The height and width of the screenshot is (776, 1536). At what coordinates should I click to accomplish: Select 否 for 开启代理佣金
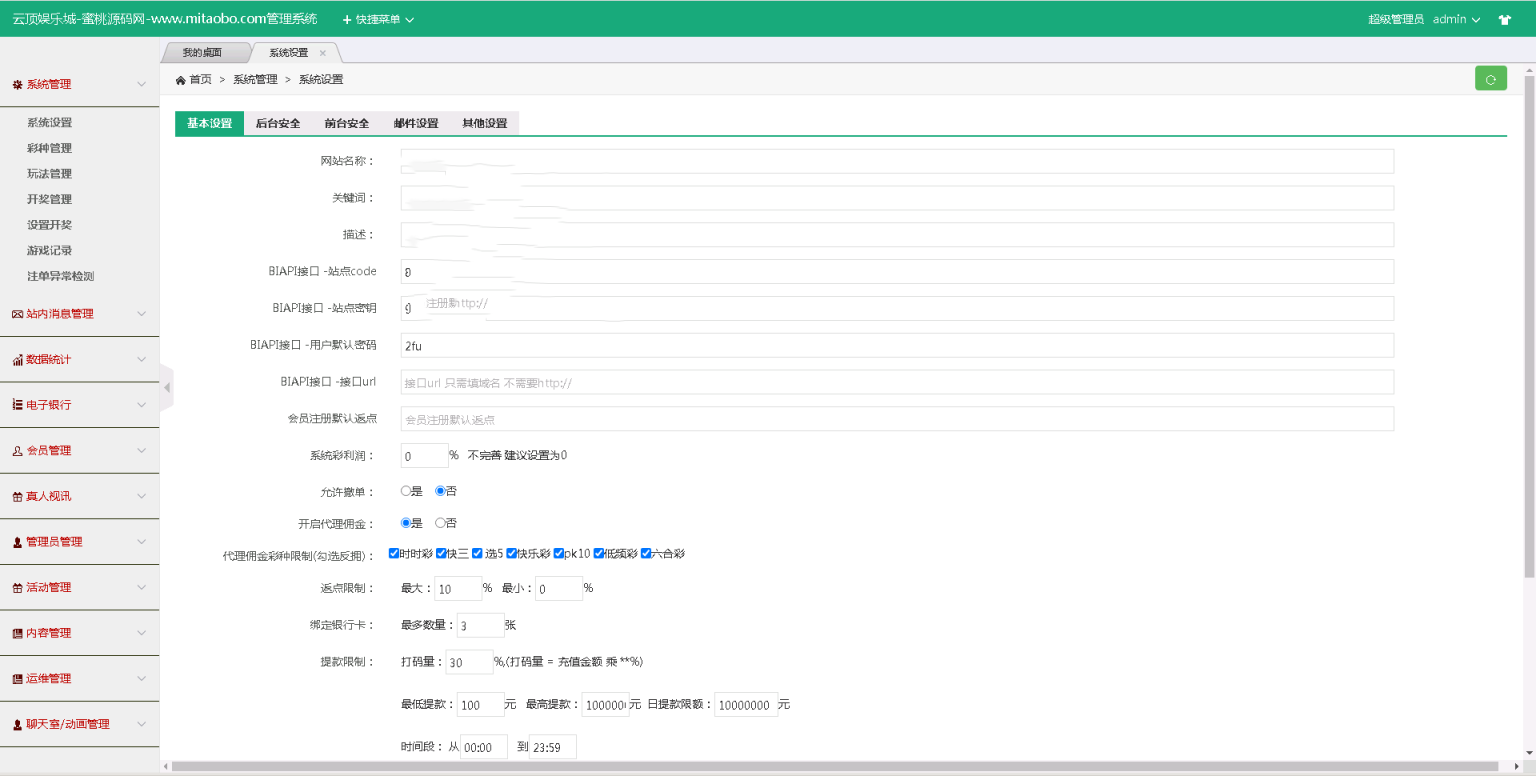440,522
